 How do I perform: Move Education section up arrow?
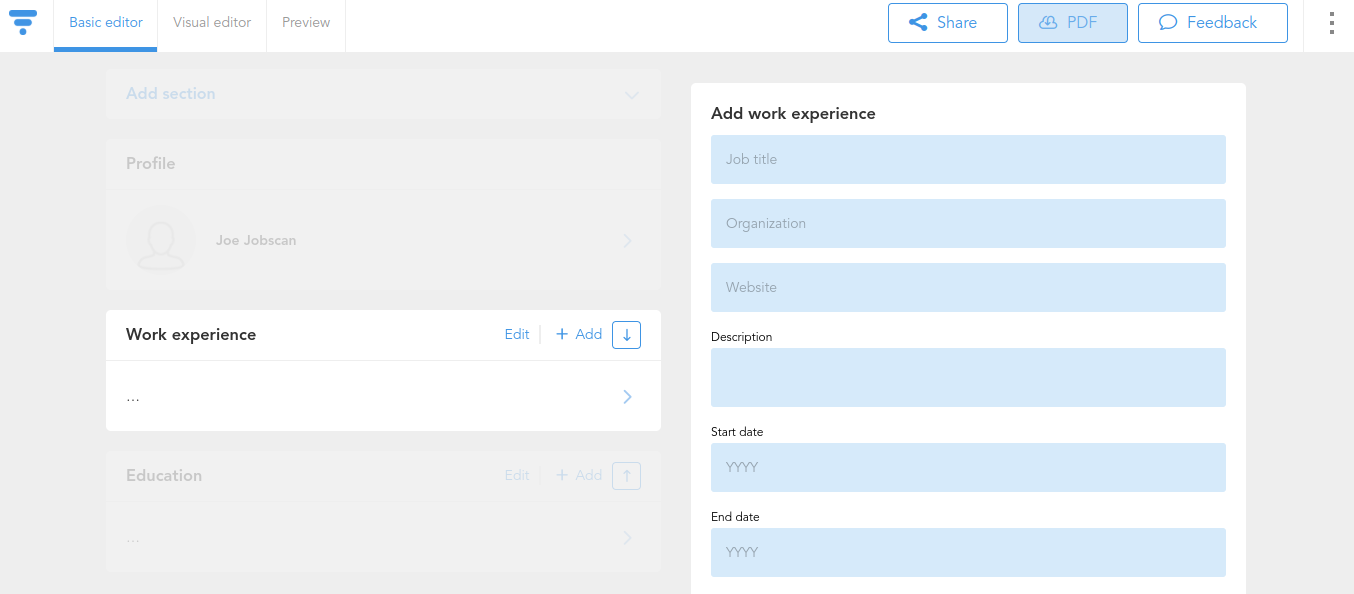[626, 476]
